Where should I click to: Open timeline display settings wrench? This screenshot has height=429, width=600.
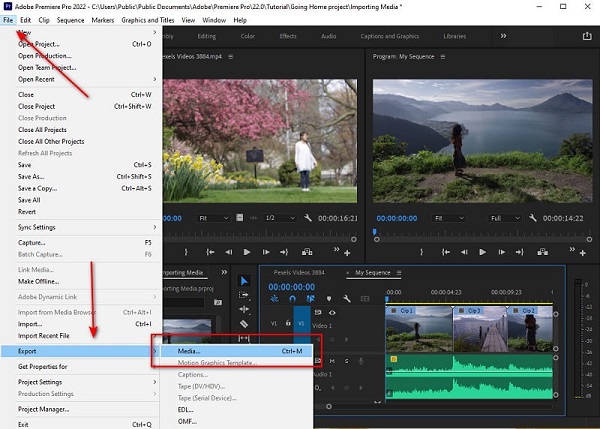click(x=347, y=299)
